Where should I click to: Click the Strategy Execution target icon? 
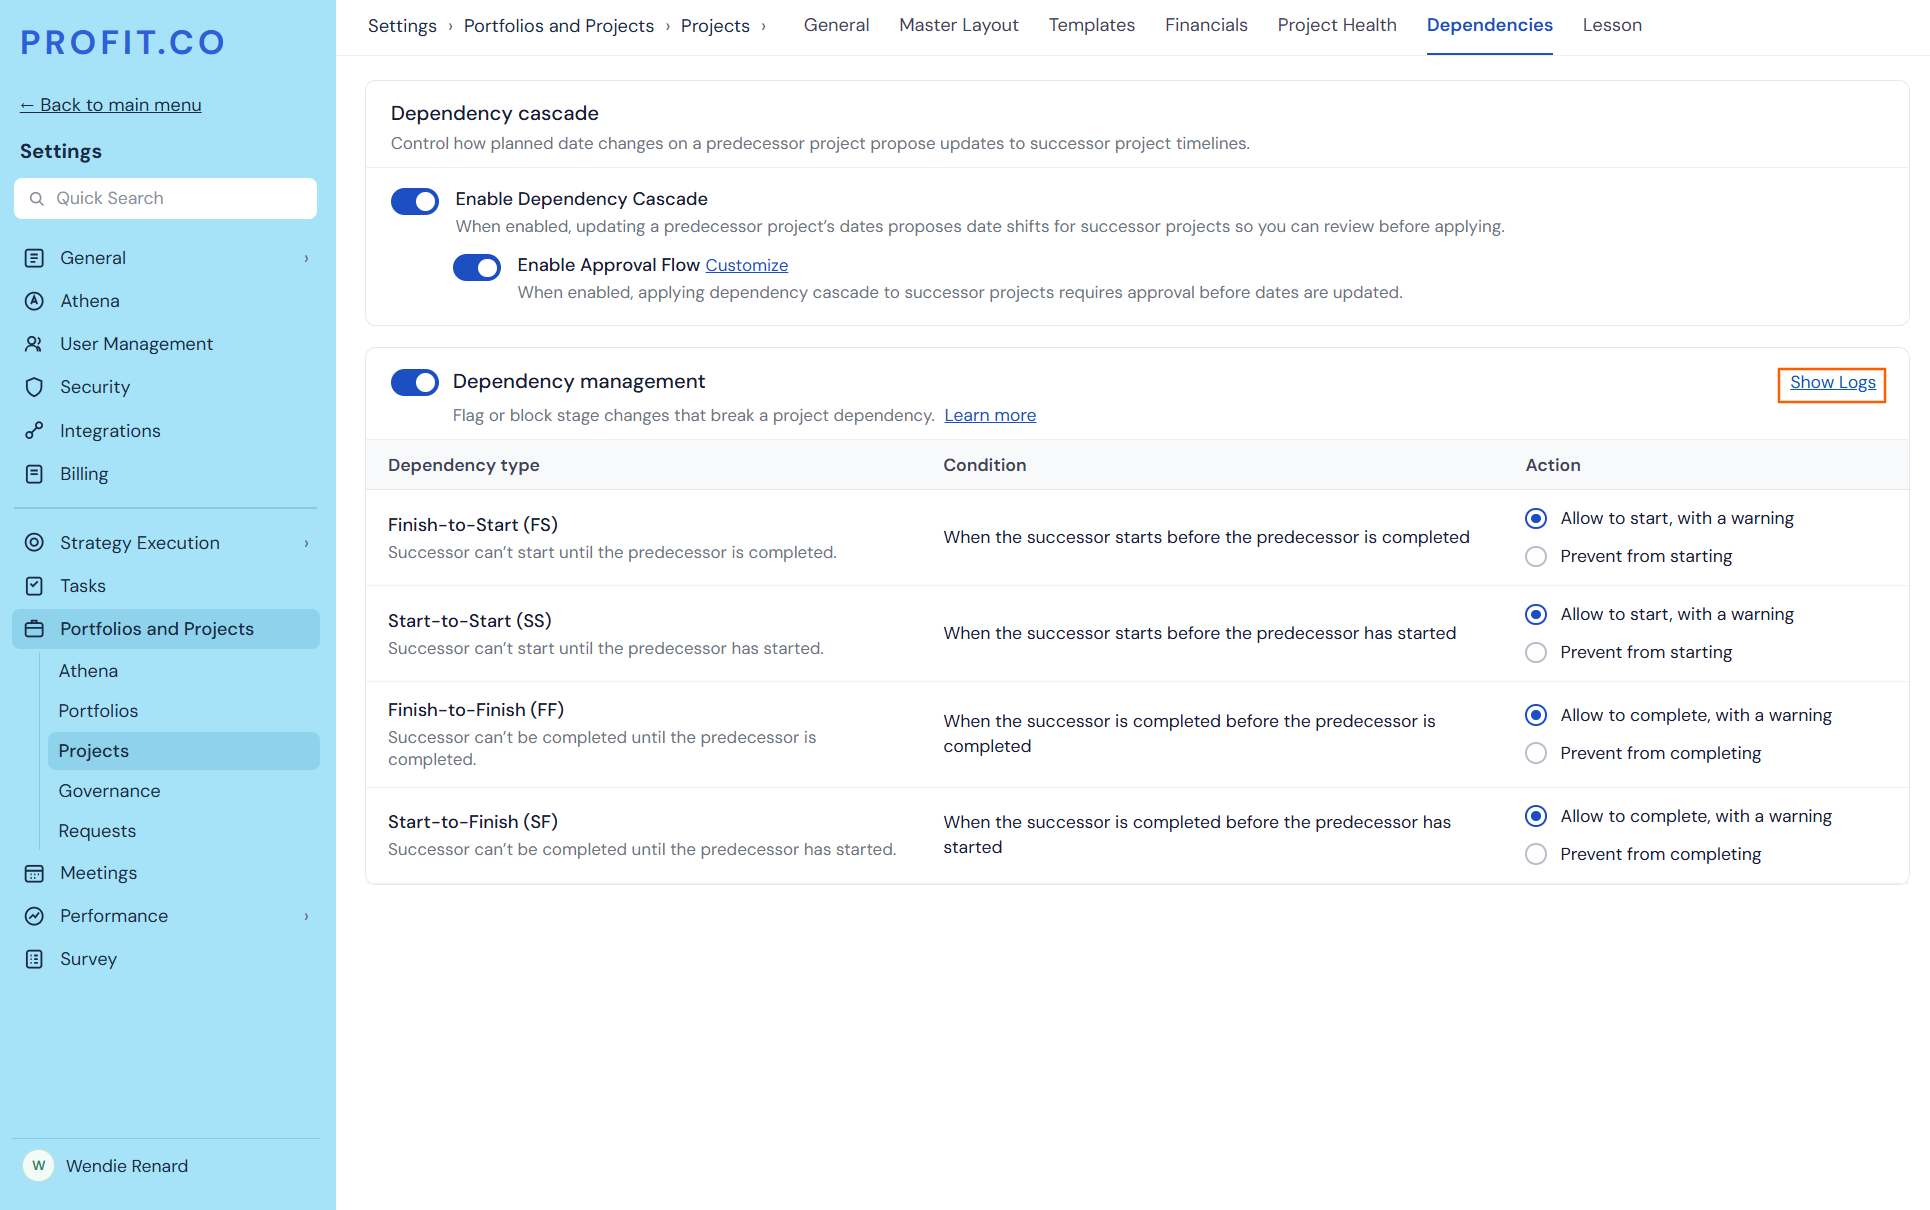pyautogui.click(x=34, y=543)
